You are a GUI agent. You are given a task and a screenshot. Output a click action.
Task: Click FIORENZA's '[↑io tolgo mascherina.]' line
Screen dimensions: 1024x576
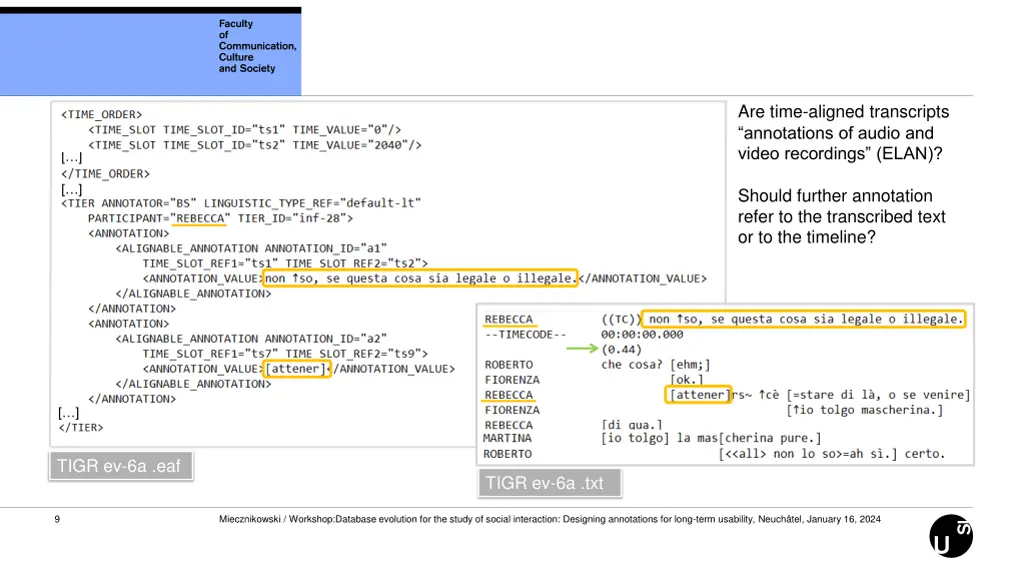pos(867,410)
